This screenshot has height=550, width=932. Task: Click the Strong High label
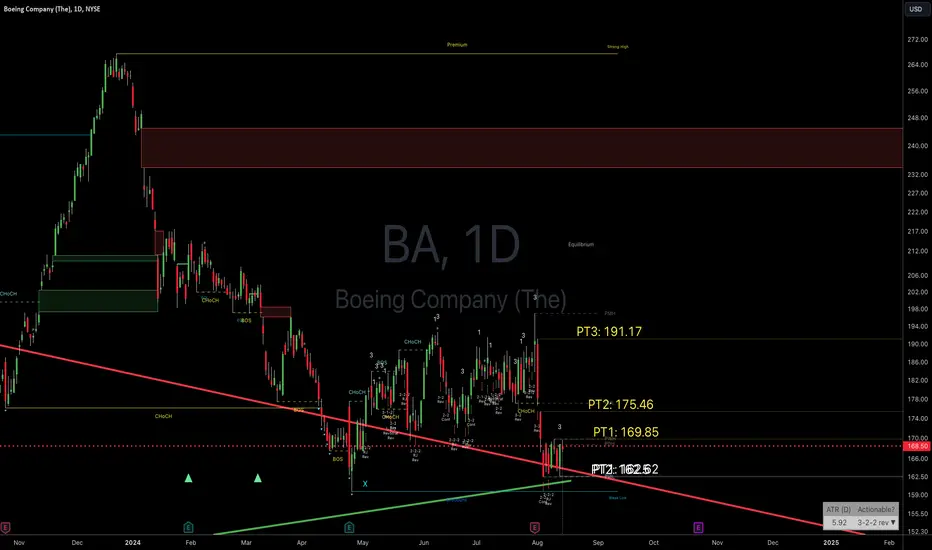[x=618, y=46]
